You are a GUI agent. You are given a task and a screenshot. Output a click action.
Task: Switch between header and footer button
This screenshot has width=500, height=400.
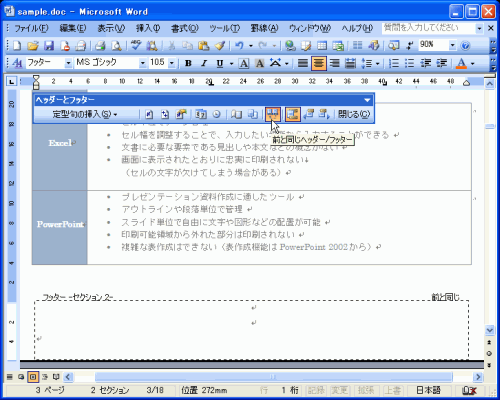[x=292, y=114]
